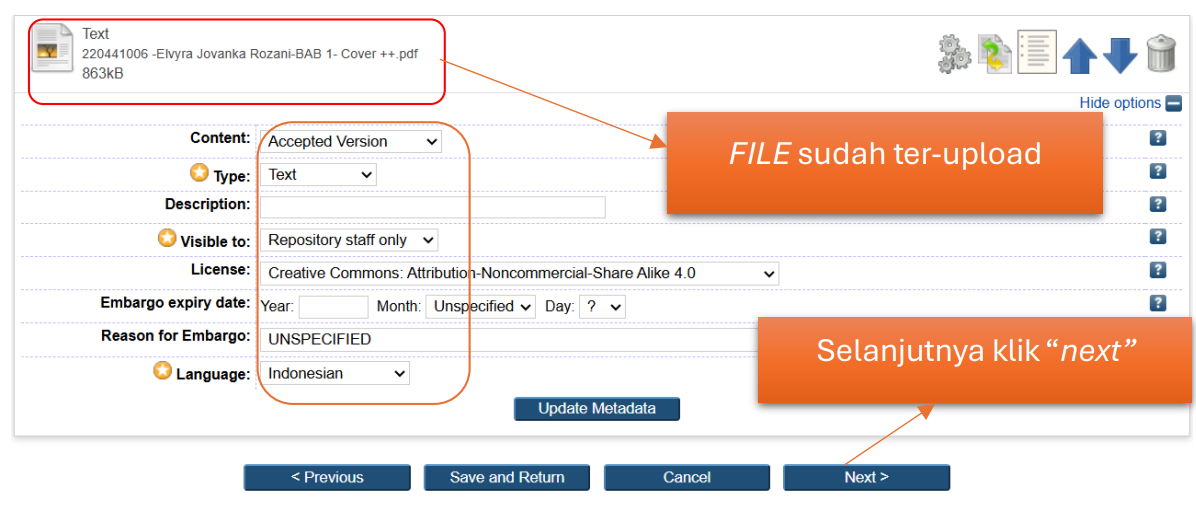Click the Update Metadata button
The image size is (1196, 506).
(597, 409)
